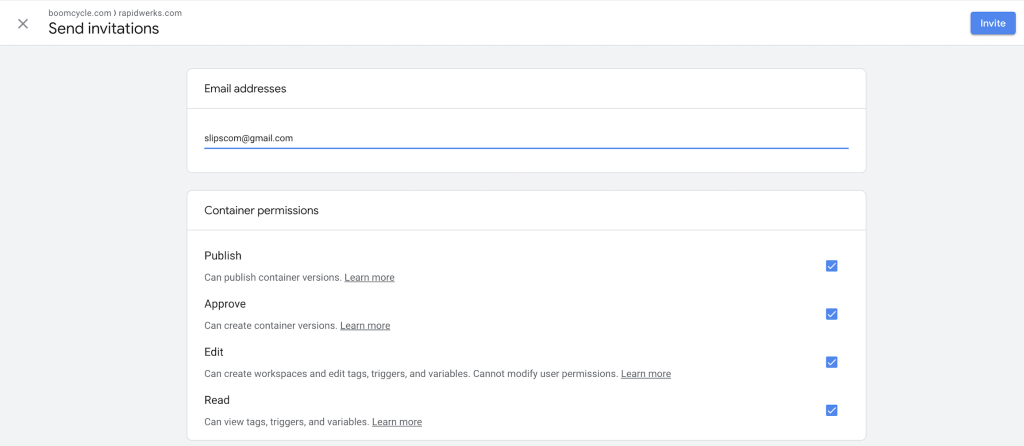Select boomcycle.com in the breadcrumb
Screen dimensions: 1024x446
pyautogui.click(x=80, y=12)
